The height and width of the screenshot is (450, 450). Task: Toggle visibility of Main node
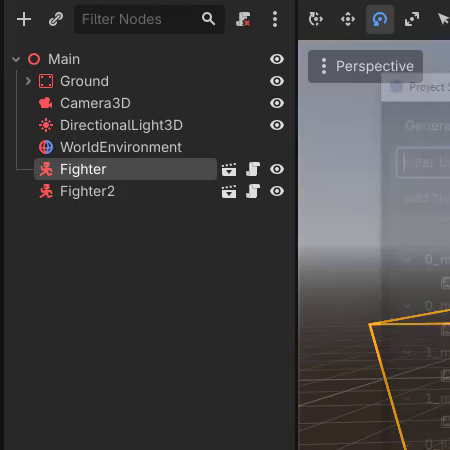277,59
